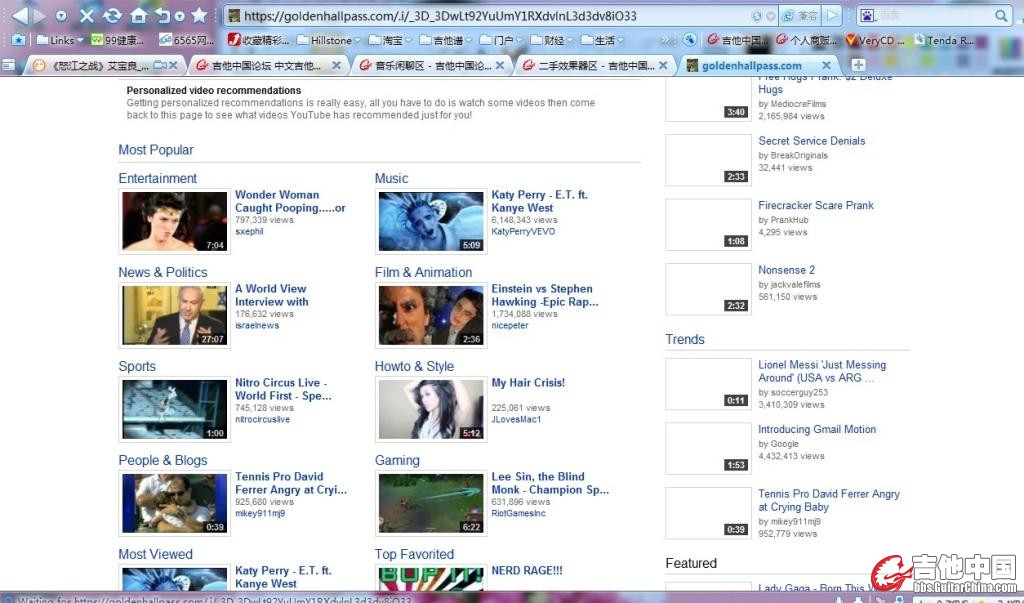Image resolution: width=1024 pixels, height=603 pixels.
Task: Expand the 生活 bookmark folder
Action: pyautogui.click(x=602, y=41)
